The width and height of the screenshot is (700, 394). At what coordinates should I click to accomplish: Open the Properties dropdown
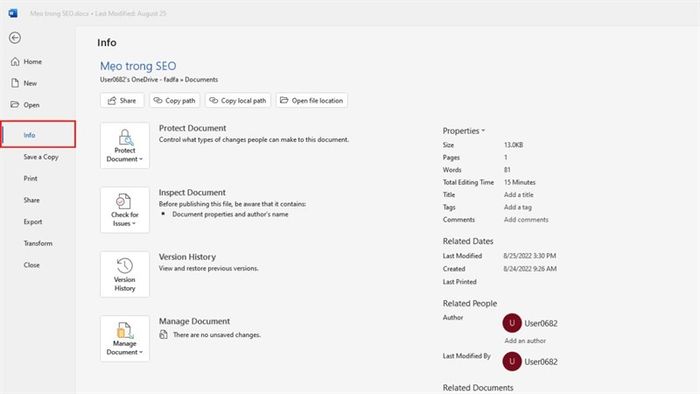(463, 131)
